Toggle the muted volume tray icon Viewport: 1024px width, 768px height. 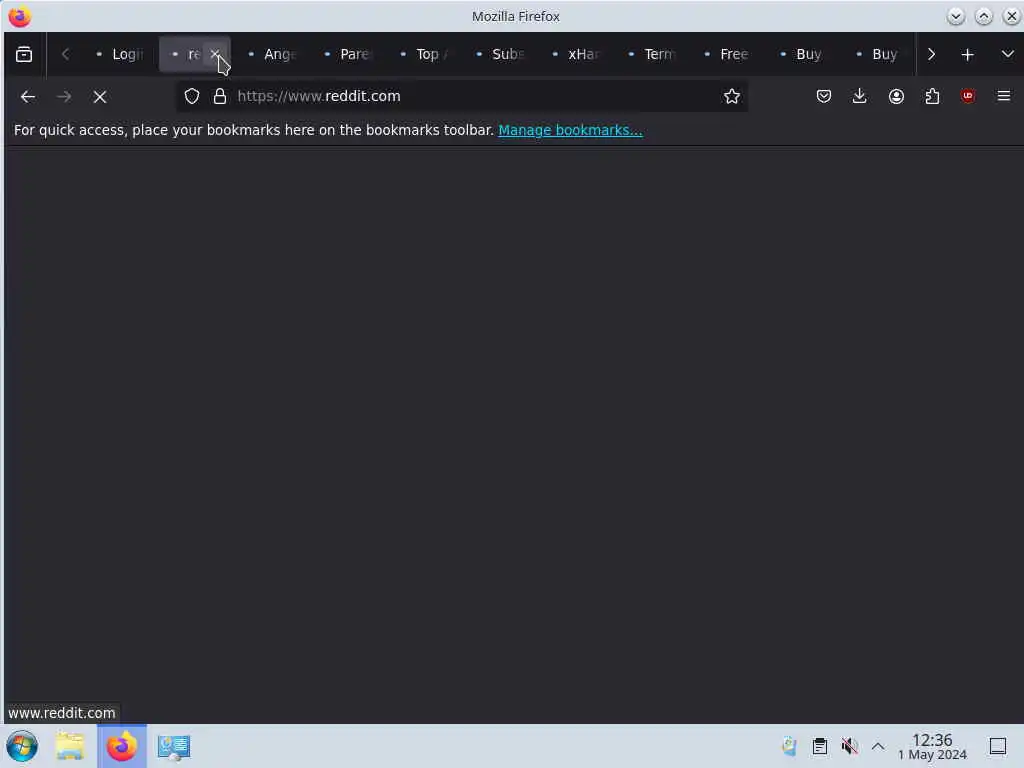[x=849, y=746]
